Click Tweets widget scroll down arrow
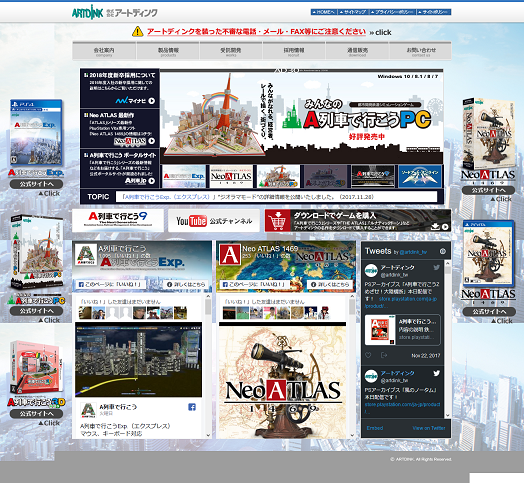 pos(448,415)
